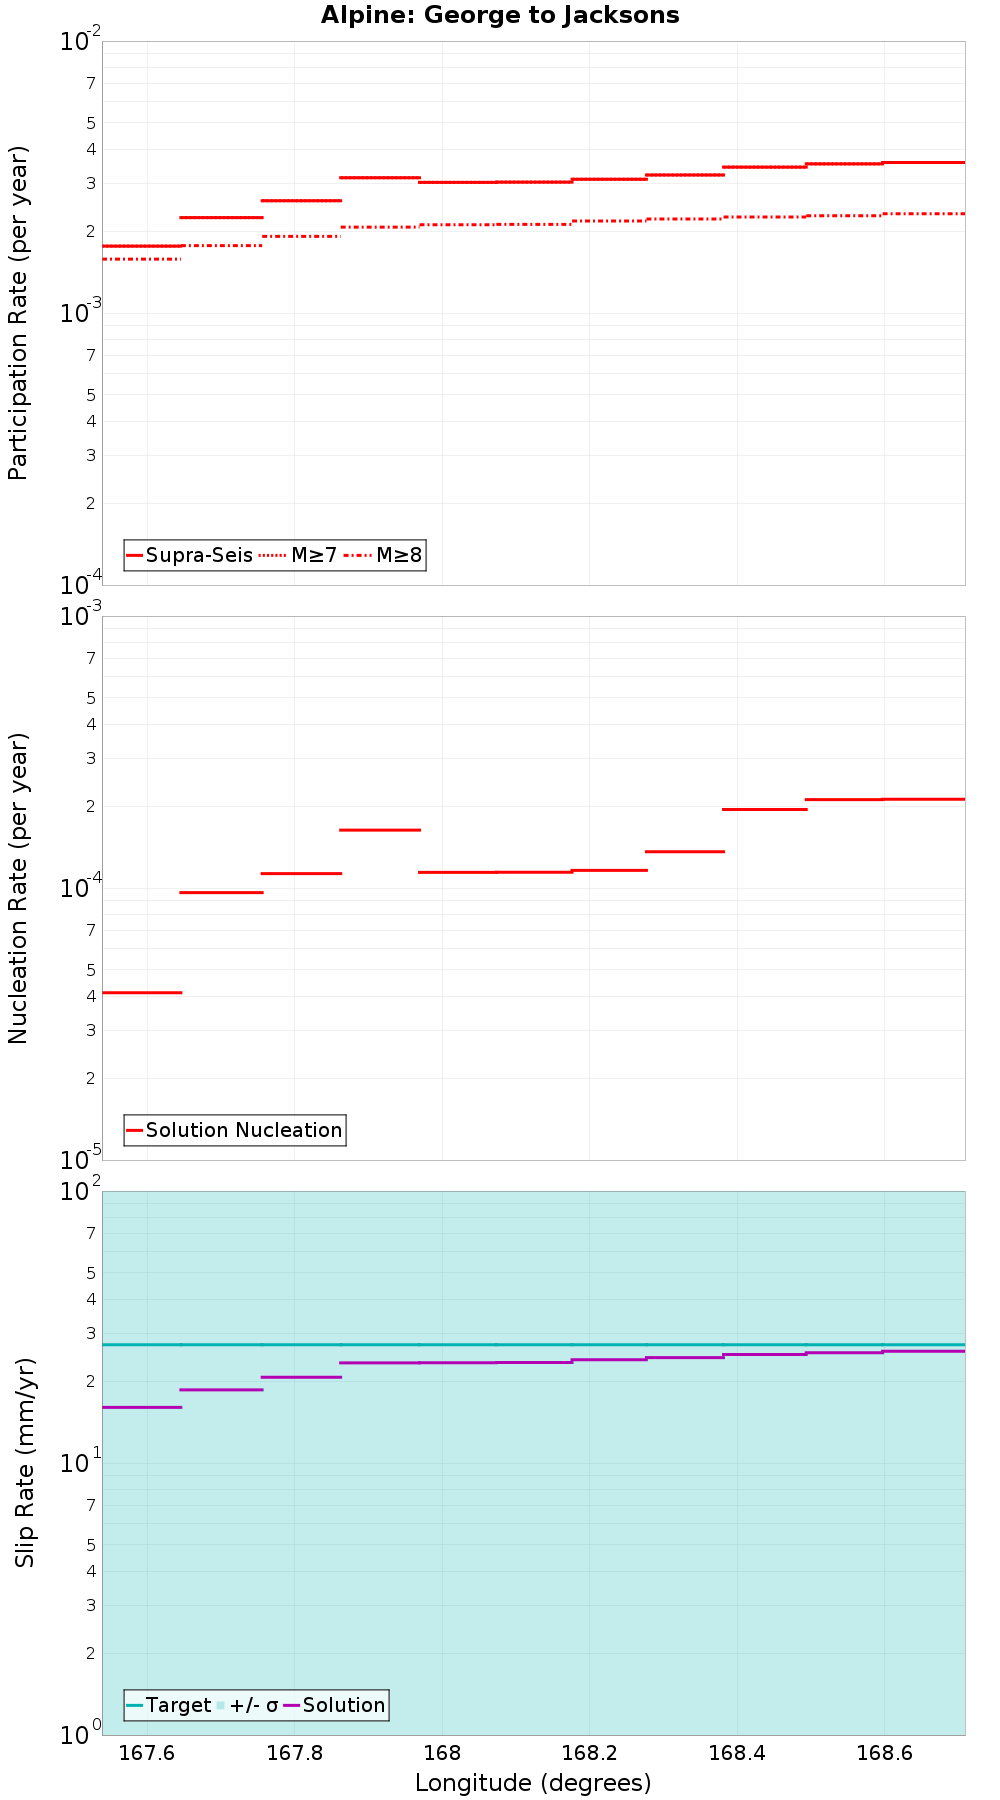Click the 168.2 longitude tick label

click(589, 1752)
